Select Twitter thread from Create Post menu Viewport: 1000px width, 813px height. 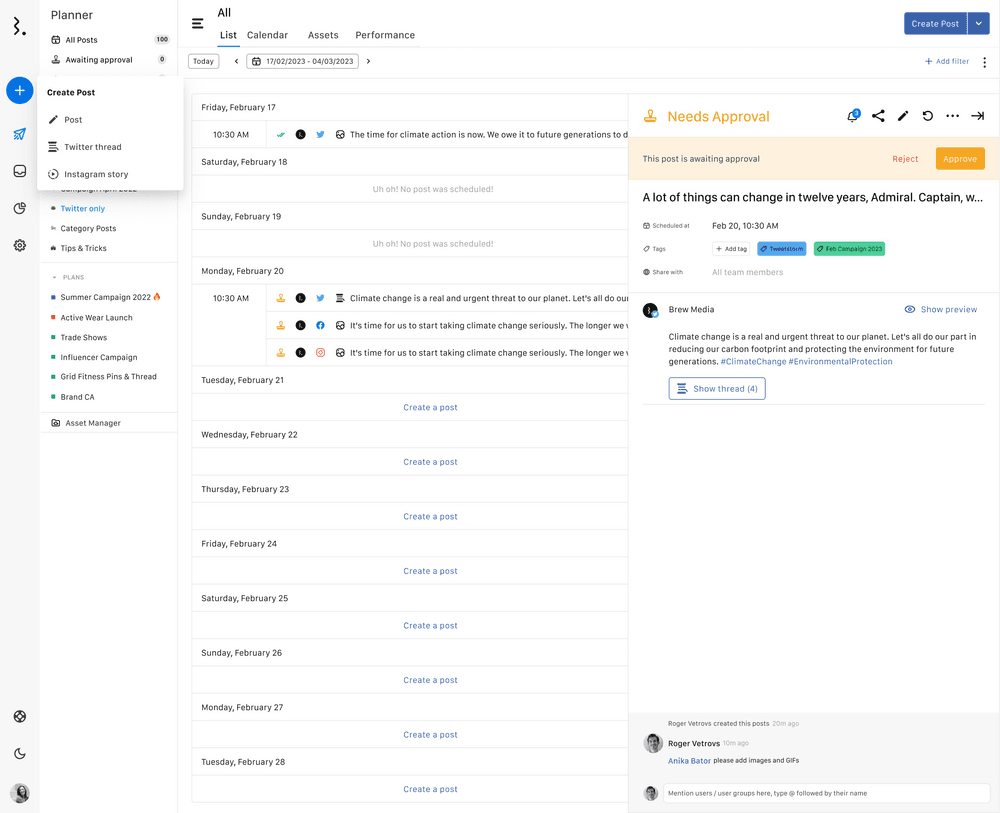(x=92, y=147)
